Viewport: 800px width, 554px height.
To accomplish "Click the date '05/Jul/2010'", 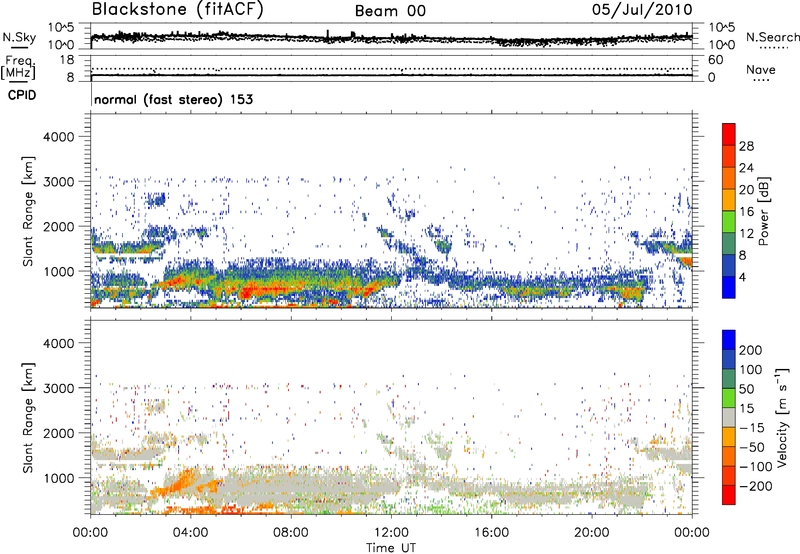I will [642, 10].
